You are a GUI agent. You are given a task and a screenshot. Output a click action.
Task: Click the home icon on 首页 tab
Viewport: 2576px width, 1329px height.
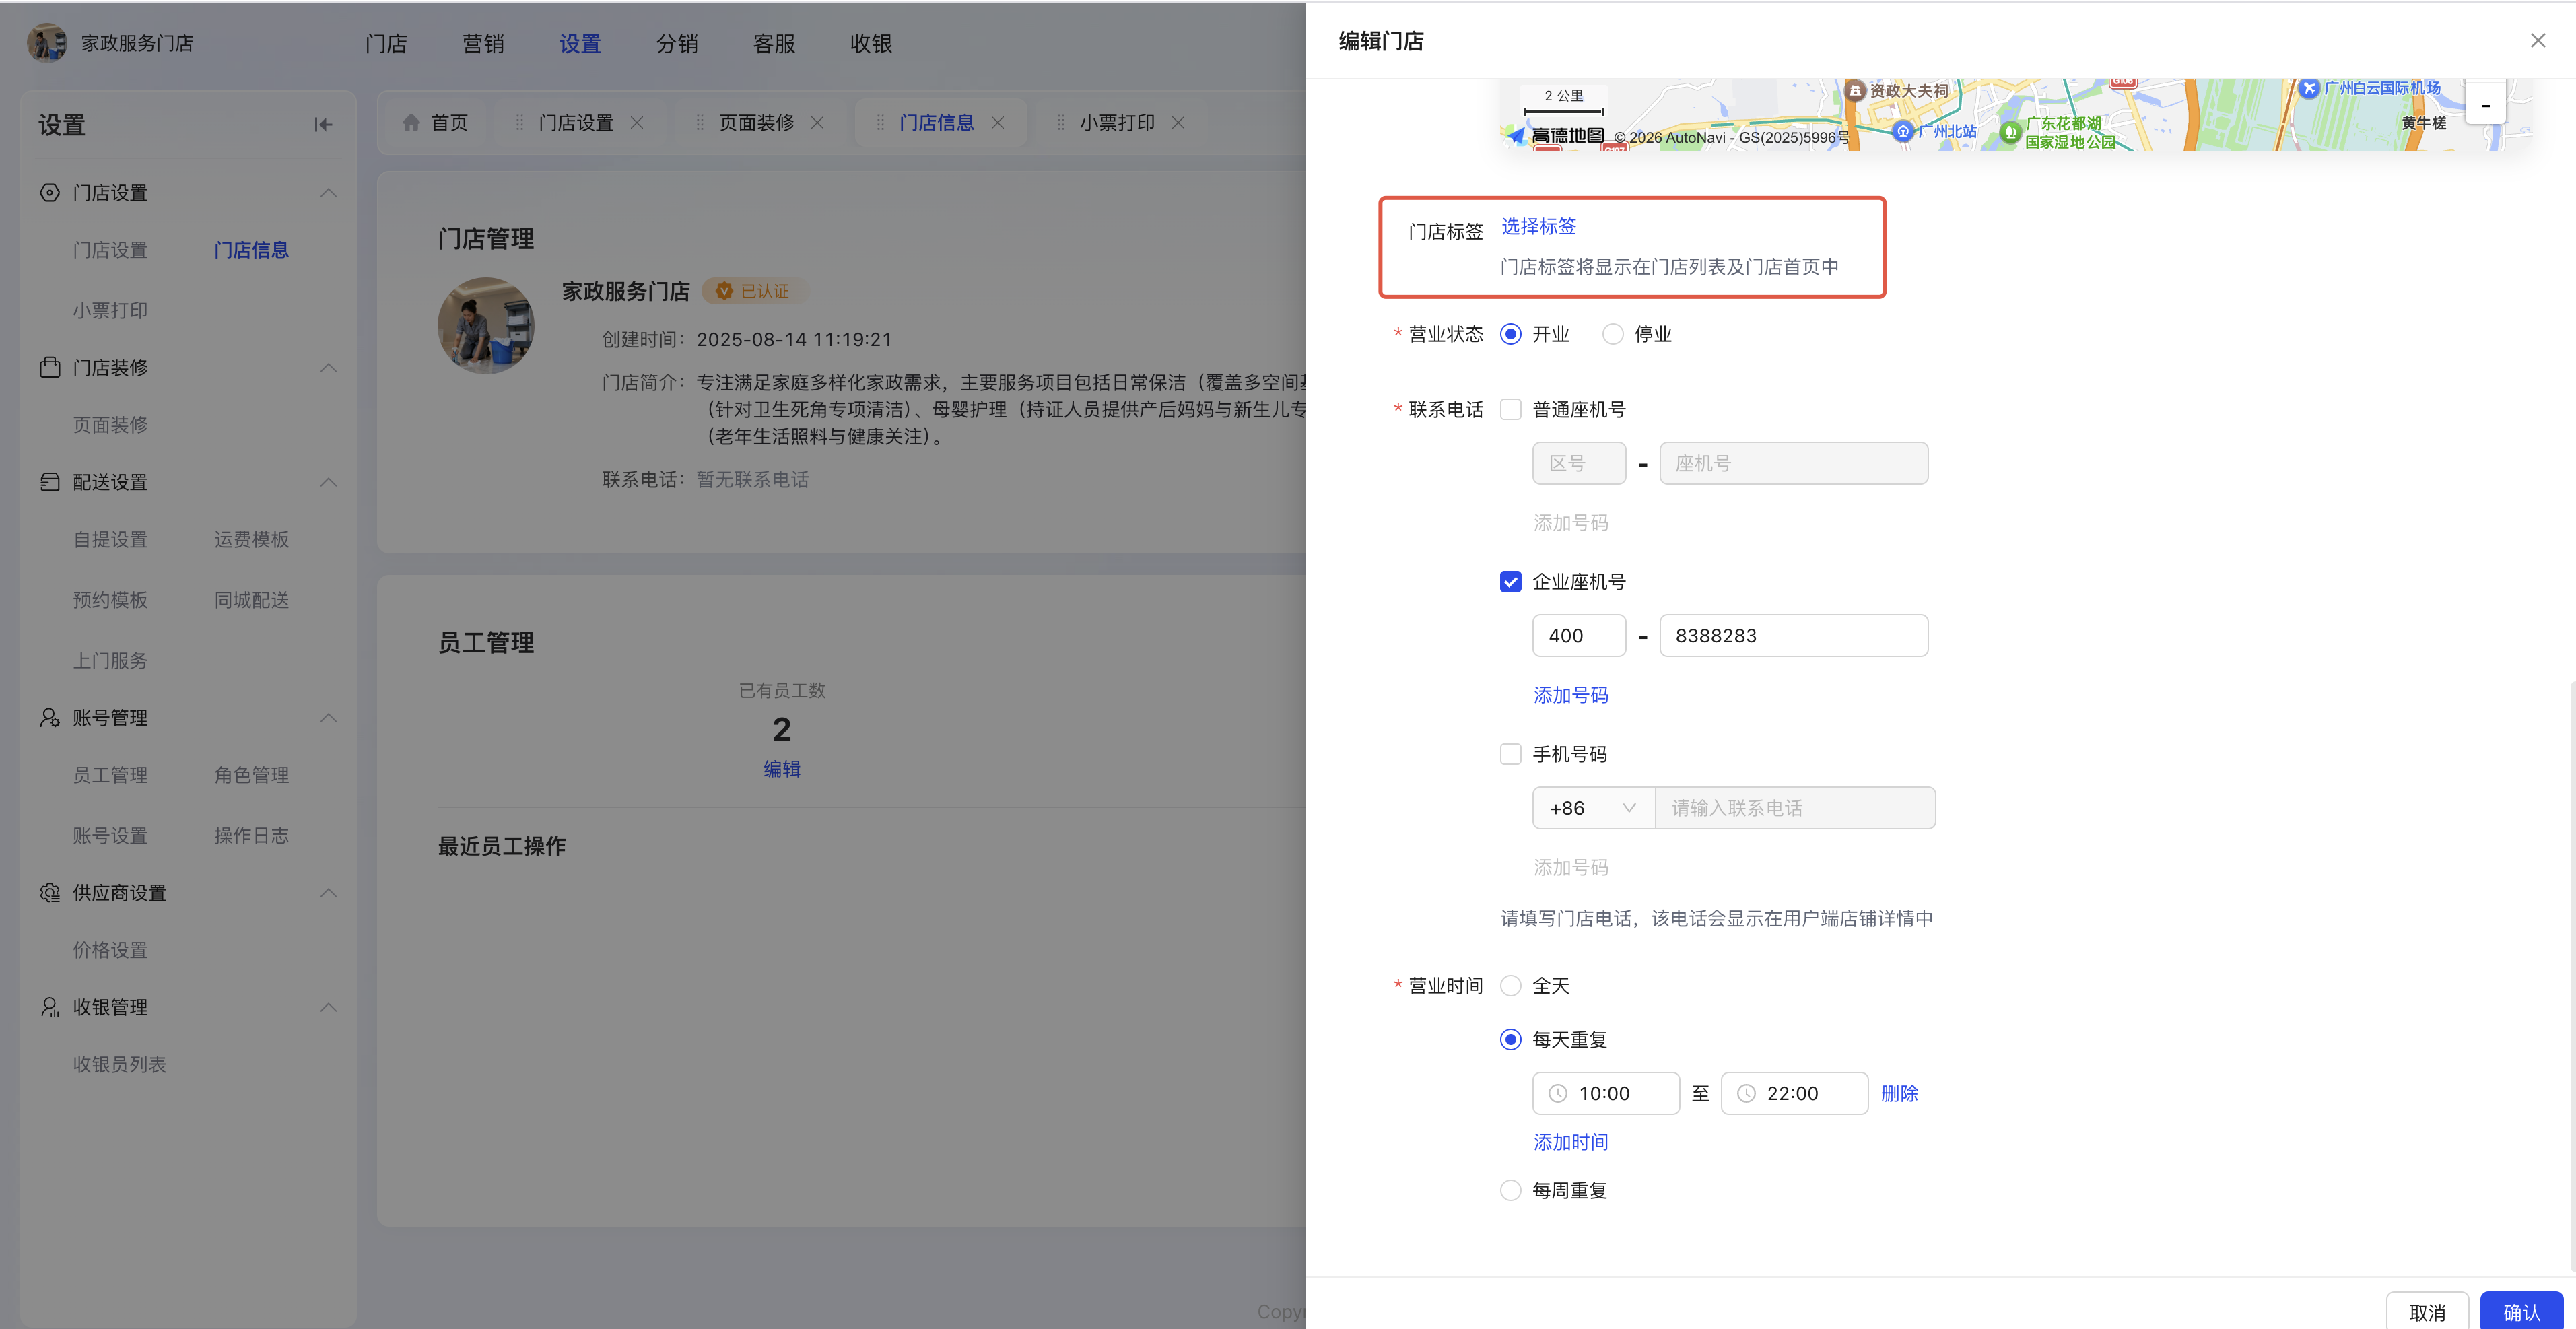click(x=410, y=122)
